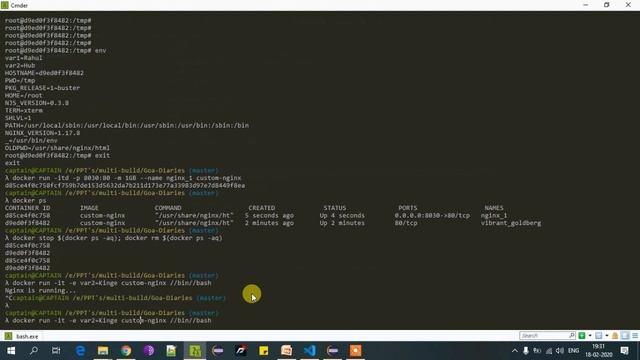Screen dimensions: 640x360
Task: Open the clock showing 19:31
Action: (x=599, y=351)
